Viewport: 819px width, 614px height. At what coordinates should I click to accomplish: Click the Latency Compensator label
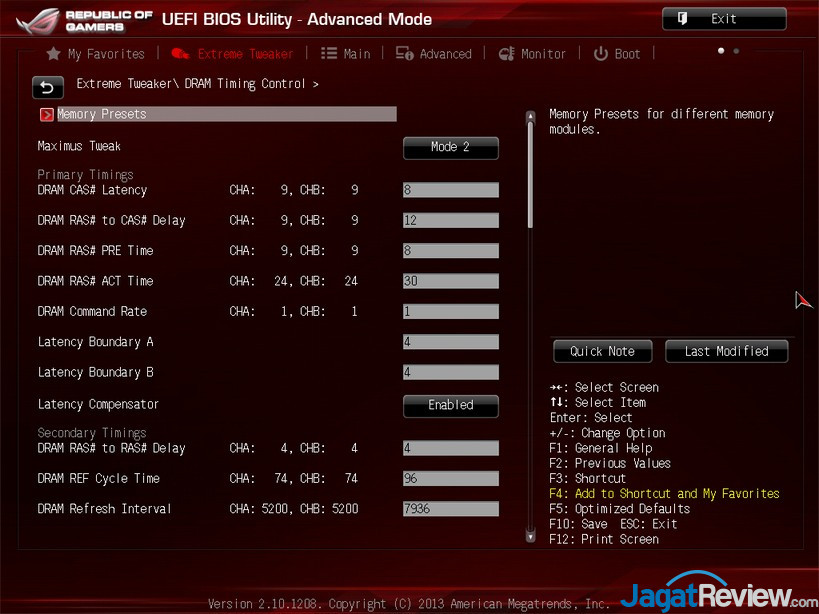(x=98, y=405)
